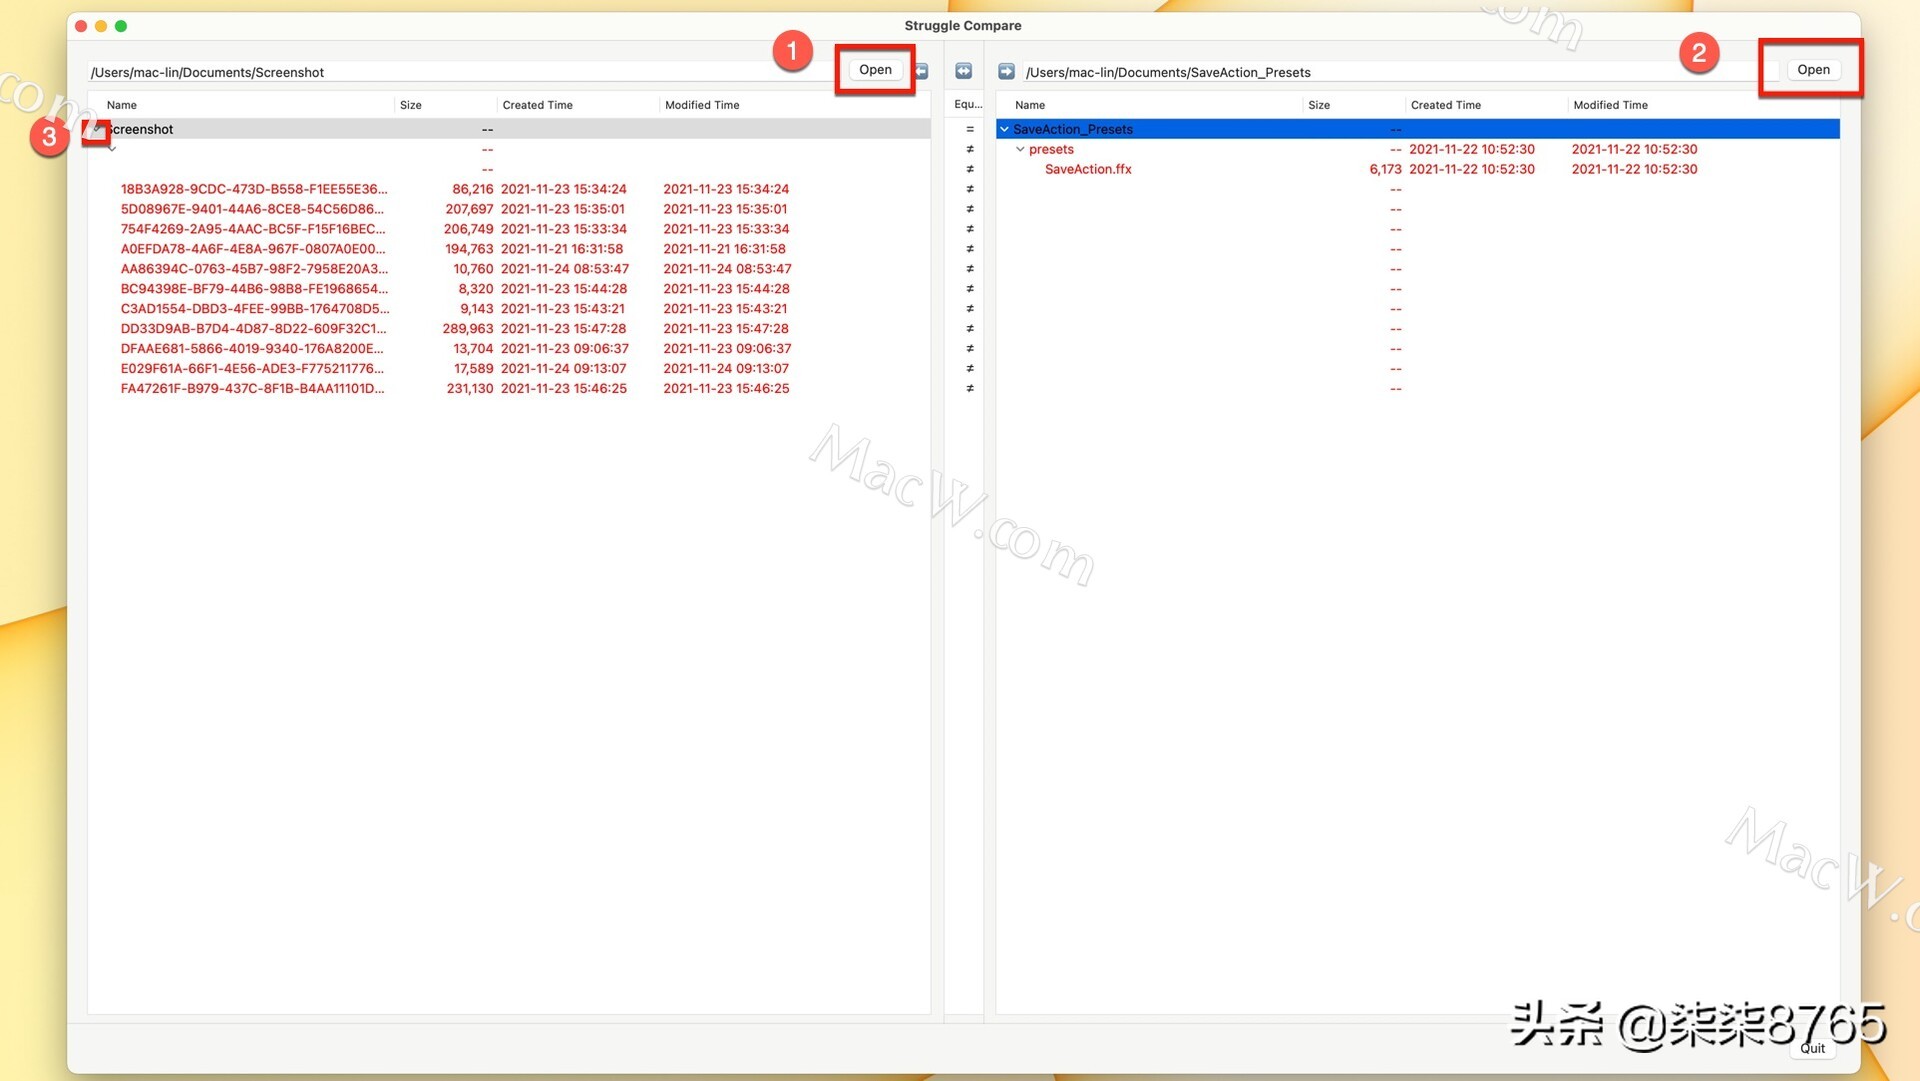Click the not-equal indicator for 18B3A928 file

pyautogui.click(x=969, y=189)
